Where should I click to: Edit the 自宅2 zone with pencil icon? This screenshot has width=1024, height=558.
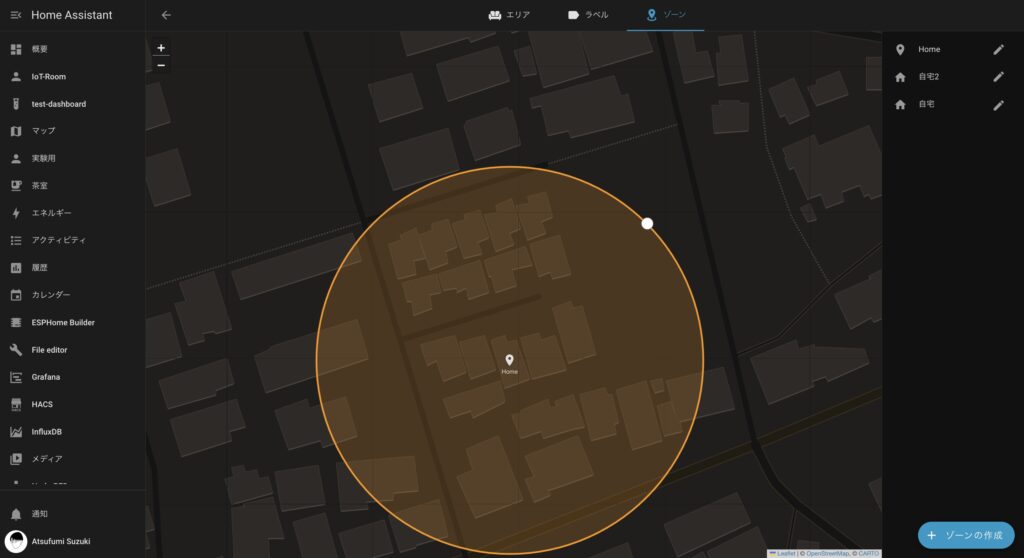pyautogui.click(x=997, y=77)
